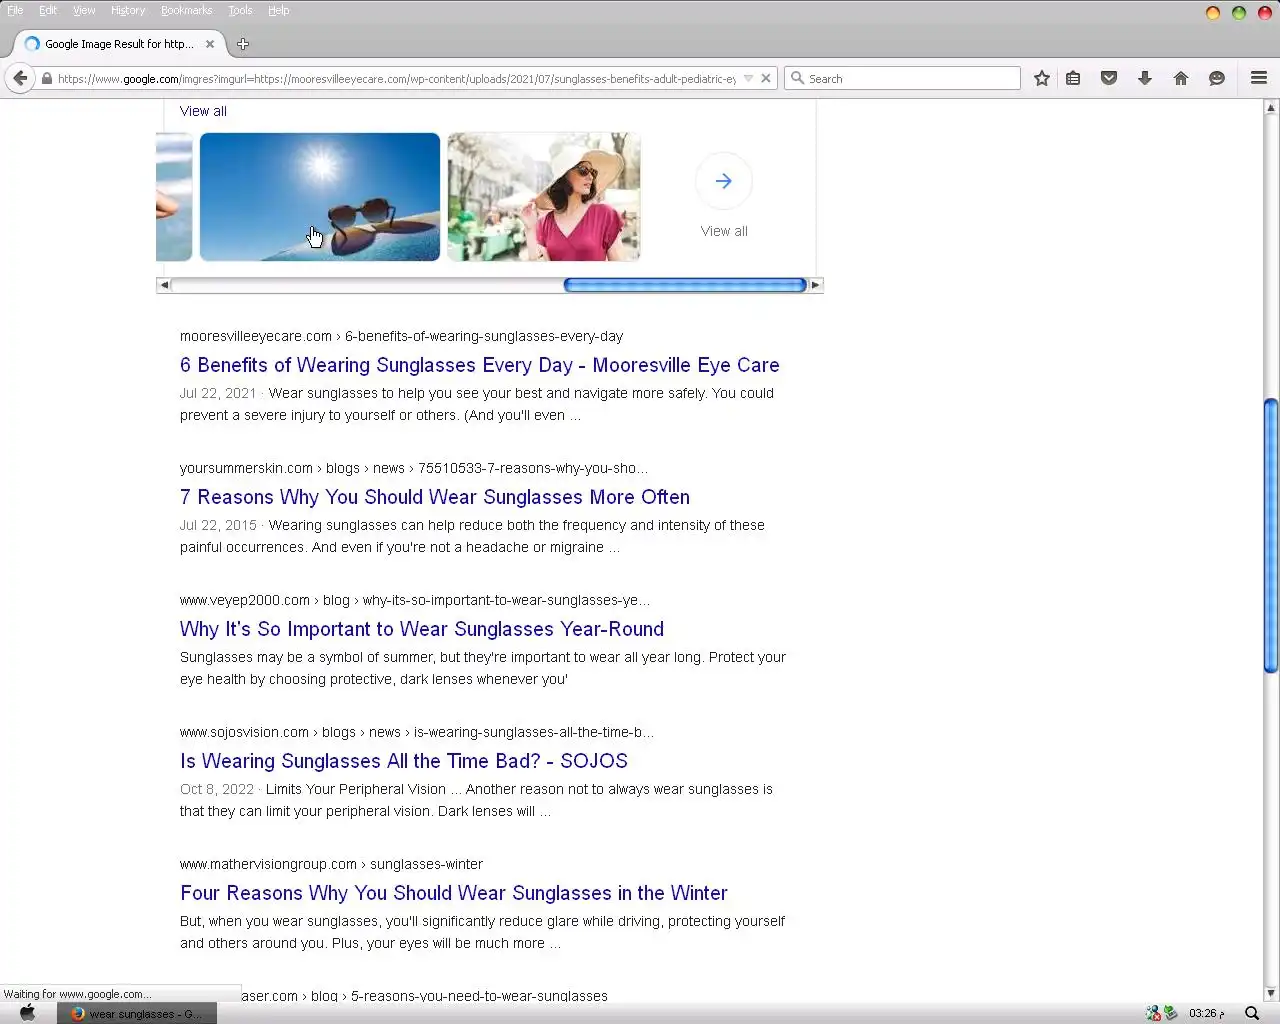1280x1024 pixels.
Task: Click the Jul 22, 2021 snippet text
Action: [218, 393]
